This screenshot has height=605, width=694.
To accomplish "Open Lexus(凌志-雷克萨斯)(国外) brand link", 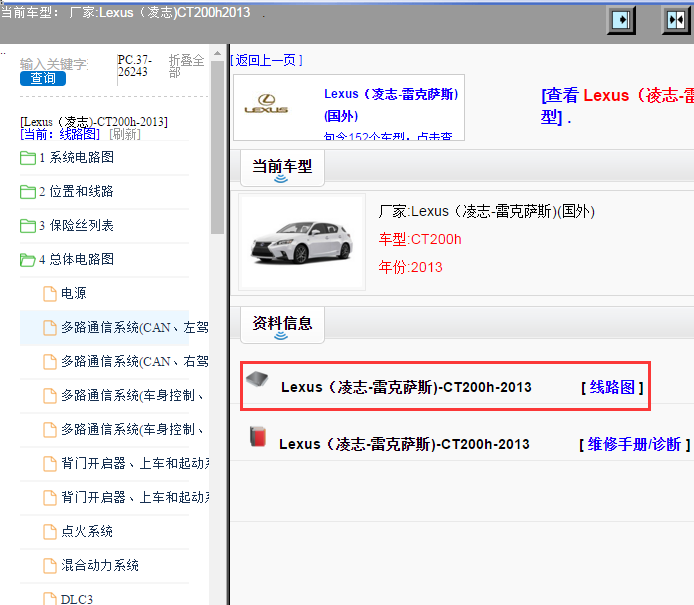I will tap(391, 105).
